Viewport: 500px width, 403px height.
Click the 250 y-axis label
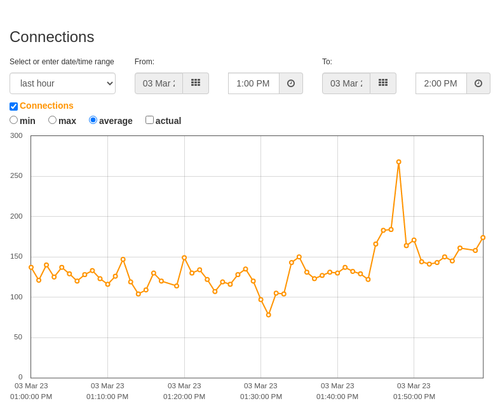[x=16, y=176]
